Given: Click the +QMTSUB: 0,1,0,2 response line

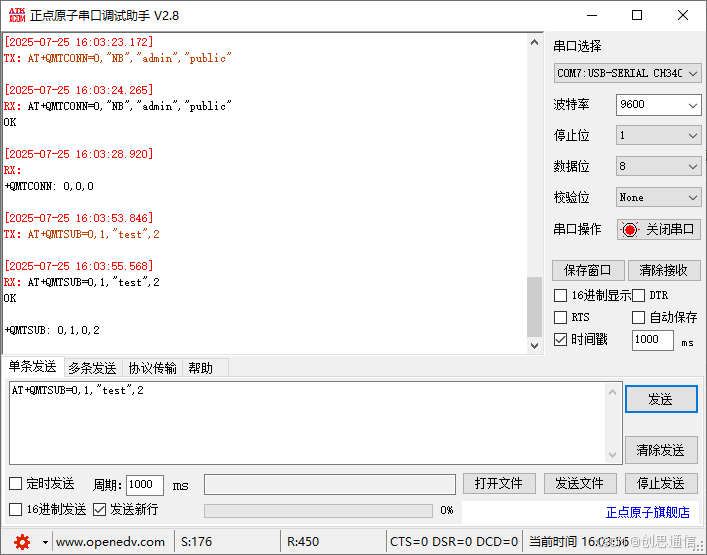Looking at the screenshot, I should pyautogui.click(x=52, y=330).
